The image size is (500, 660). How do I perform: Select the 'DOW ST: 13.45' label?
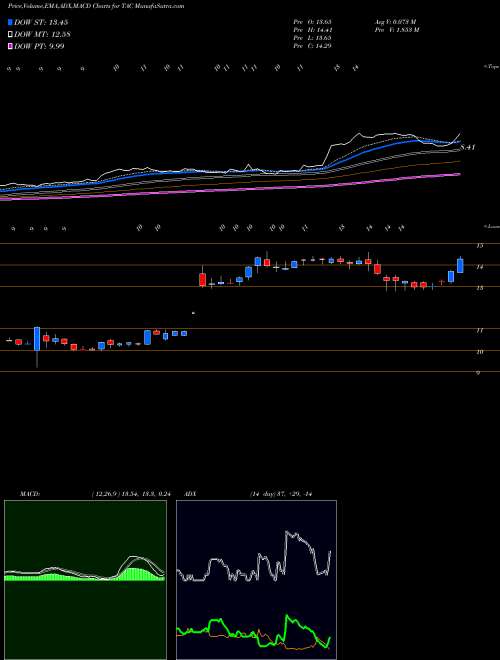coord(41,22)
